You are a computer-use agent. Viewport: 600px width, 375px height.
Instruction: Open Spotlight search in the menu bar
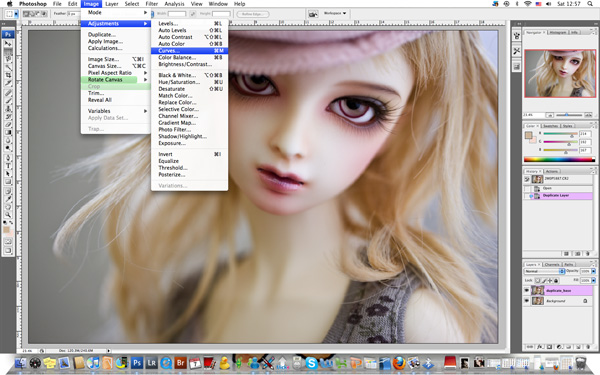pyautogui.click(x=590, y=3)
